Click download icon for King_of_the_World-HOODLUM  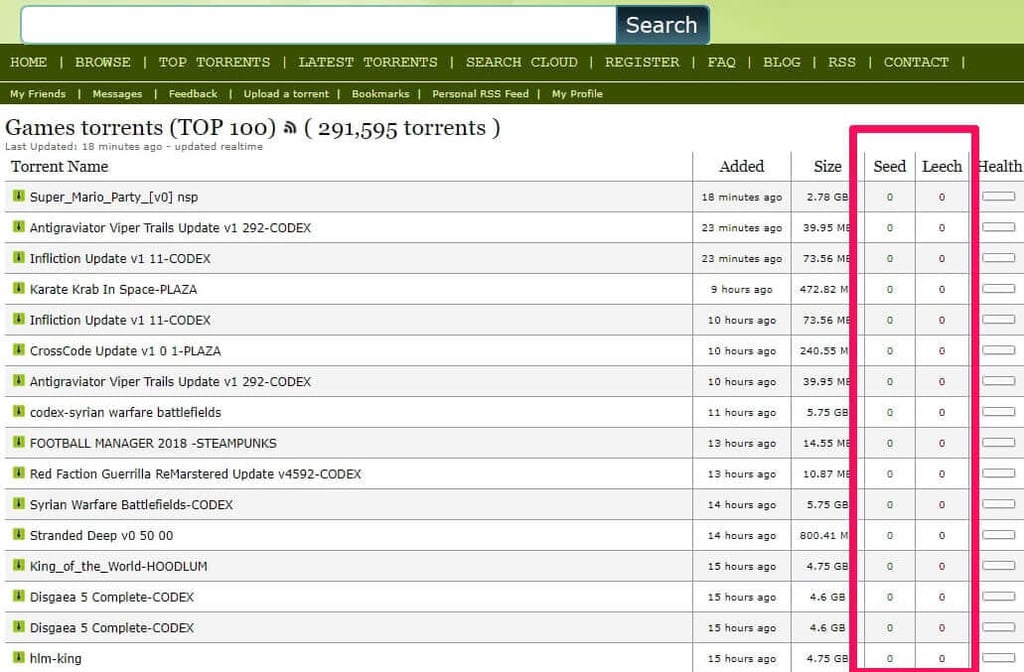coord(19,565)
